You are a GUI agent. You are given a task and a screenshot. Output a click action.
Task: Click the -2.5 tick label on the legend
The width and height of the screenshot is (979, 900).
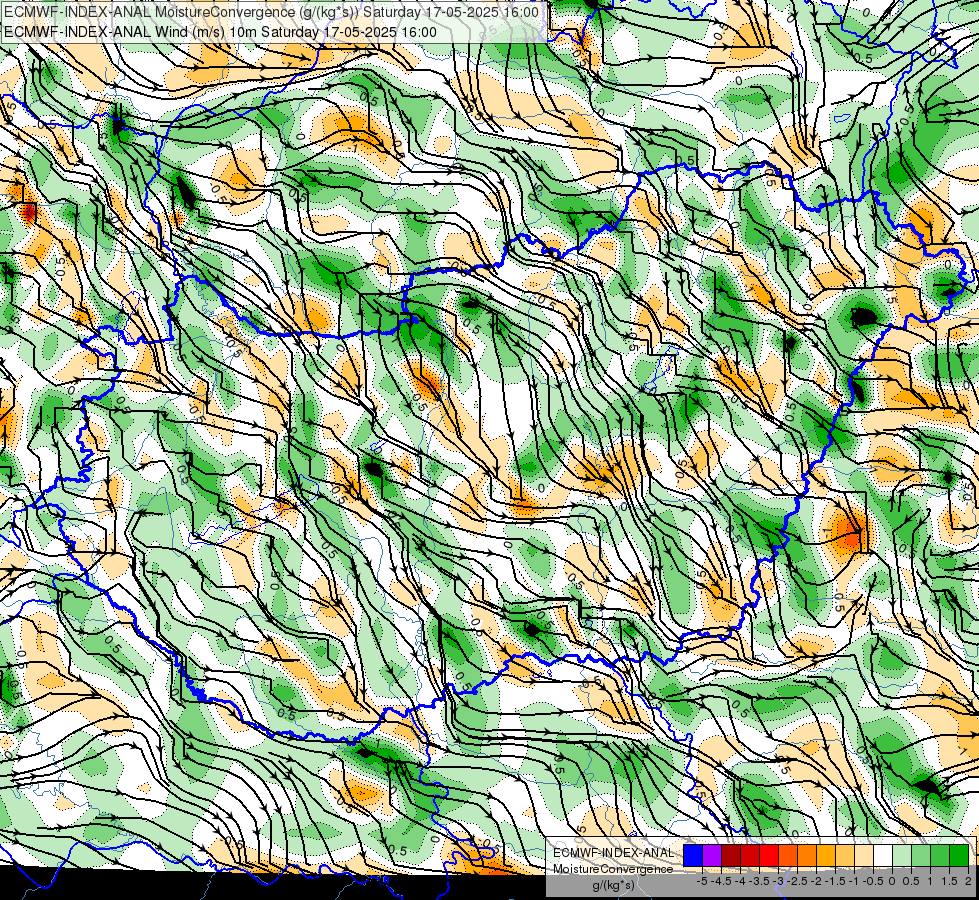click(797, 881)
